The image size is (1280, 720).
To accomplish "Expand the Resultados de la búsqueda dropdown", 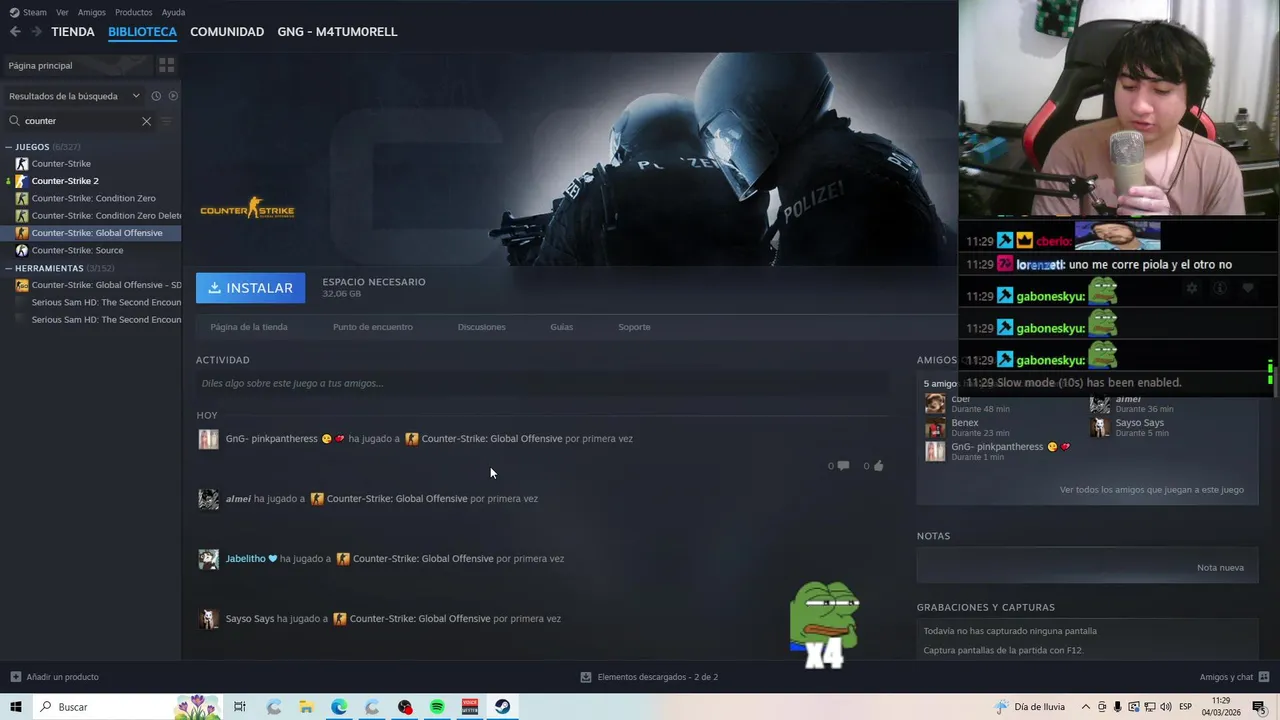I will point(74,96).
